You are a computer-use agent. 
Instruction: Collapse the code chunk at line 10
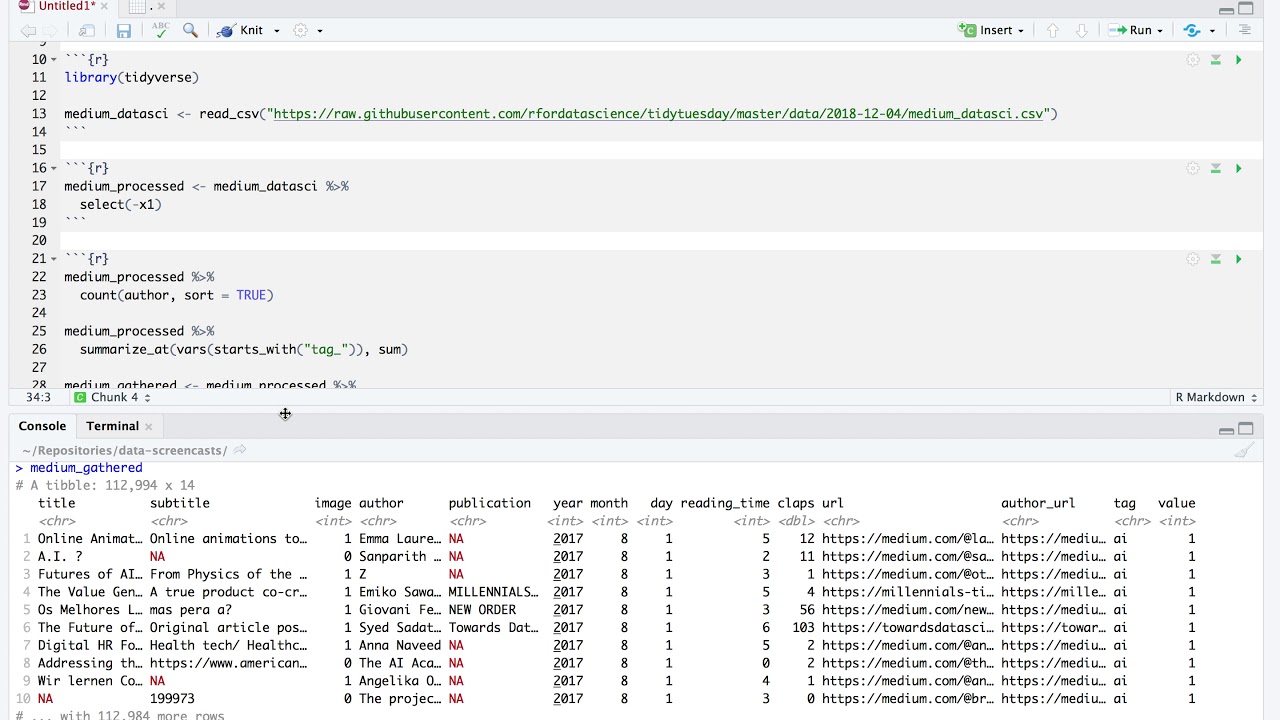54,60
